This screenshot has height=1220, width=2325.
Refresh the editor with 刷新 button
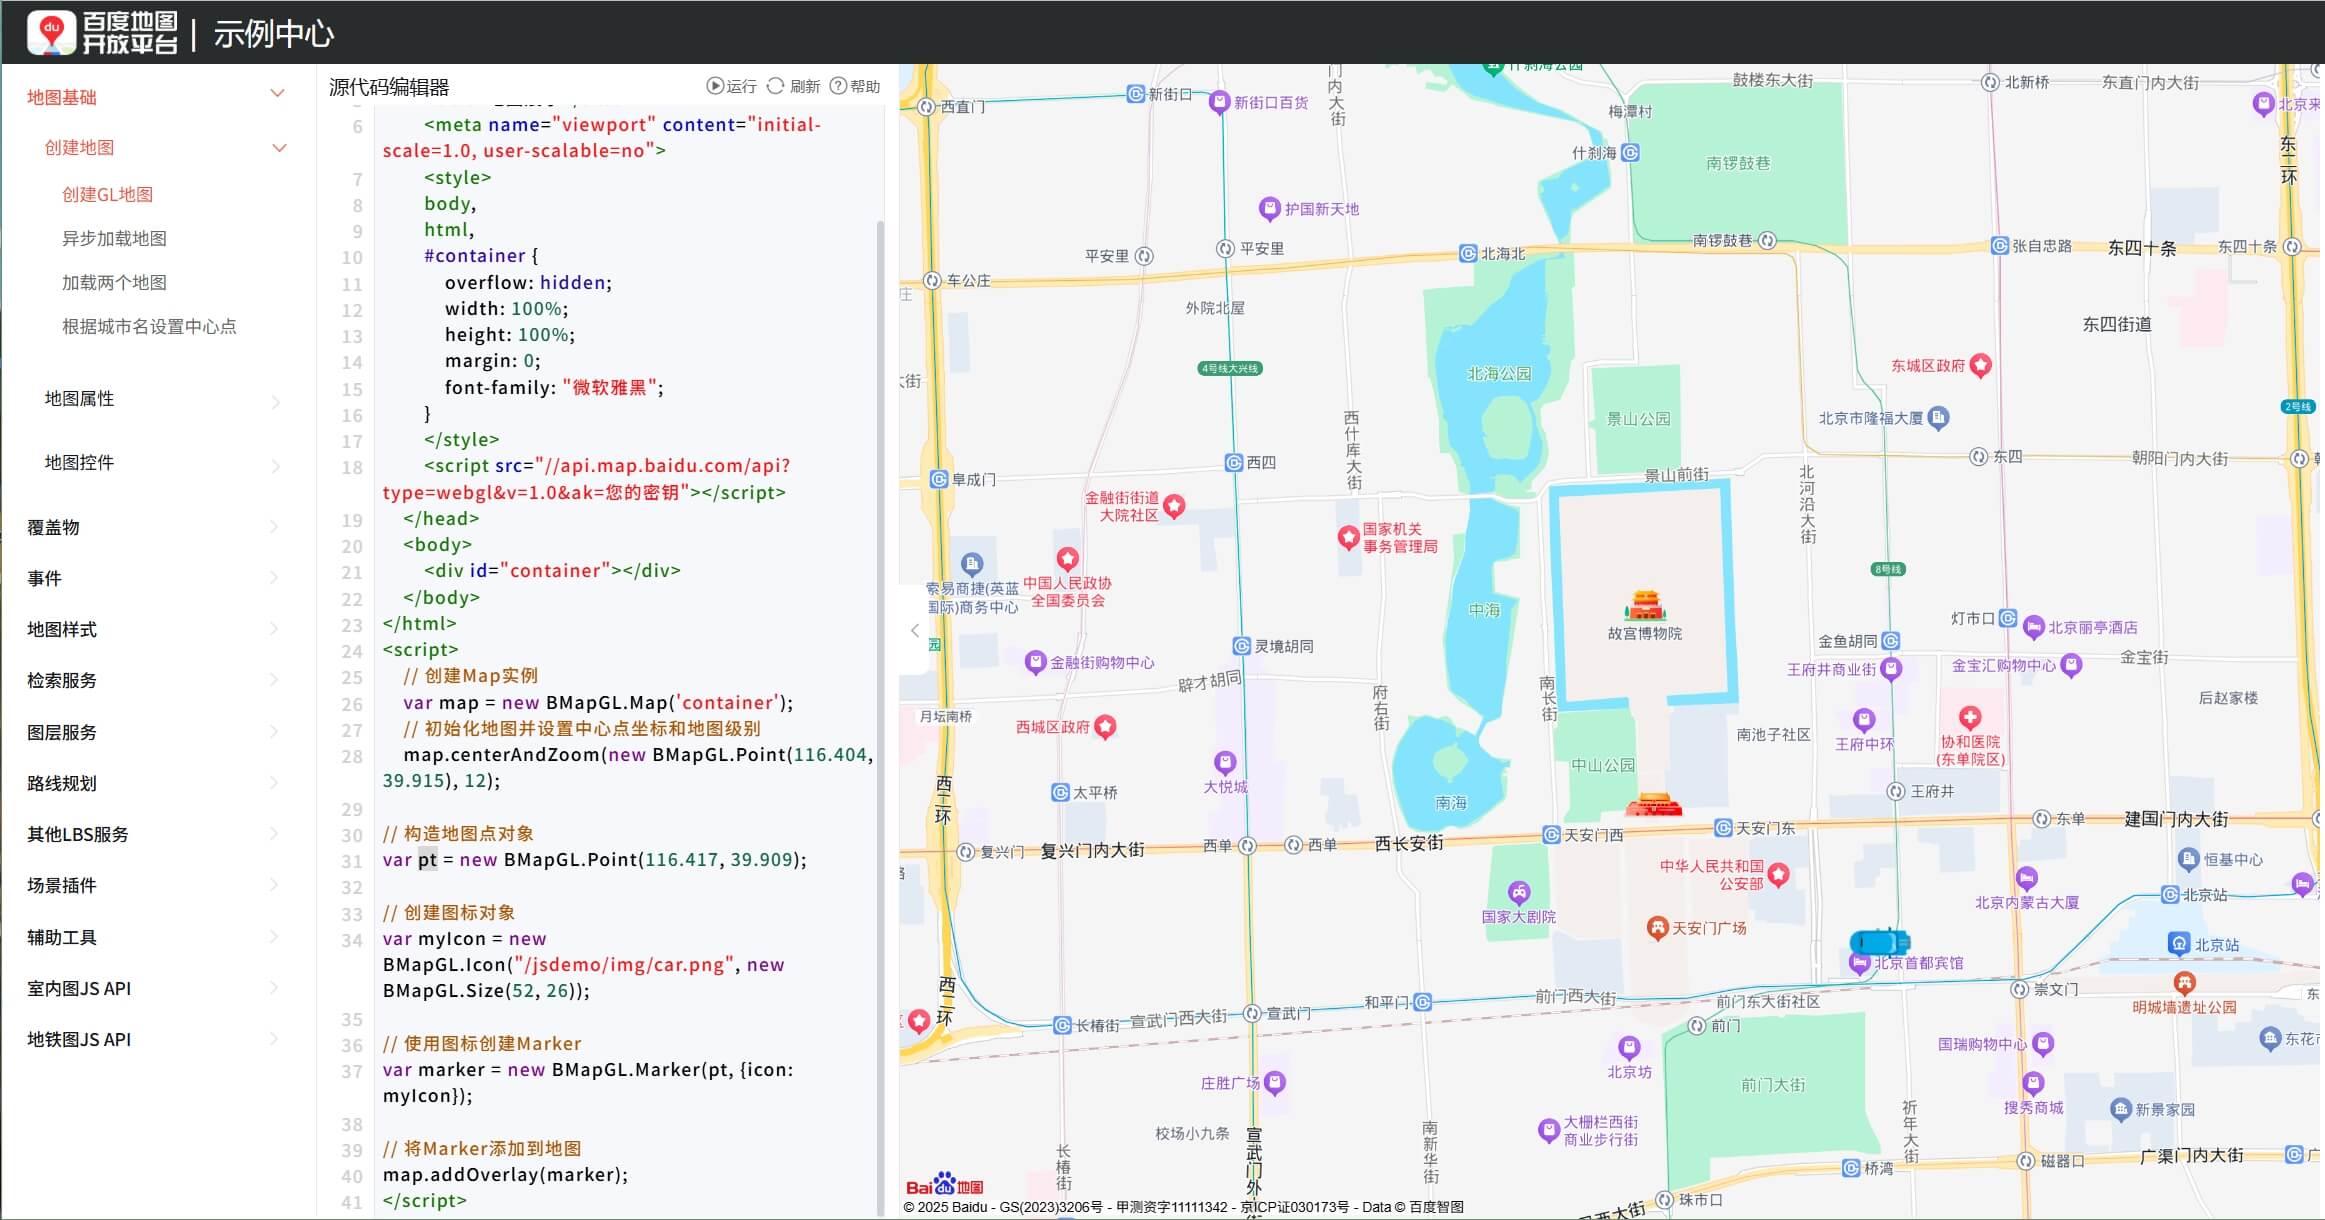(793, 86)
